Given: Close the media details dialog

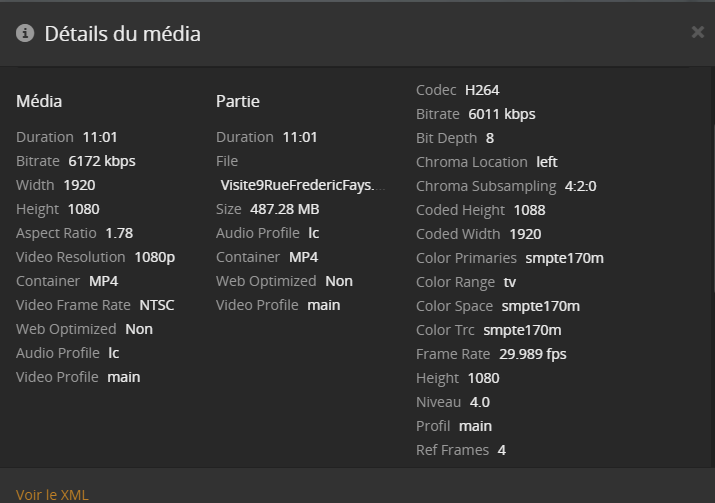Looking at the screenshot, I should click(697, 32).
